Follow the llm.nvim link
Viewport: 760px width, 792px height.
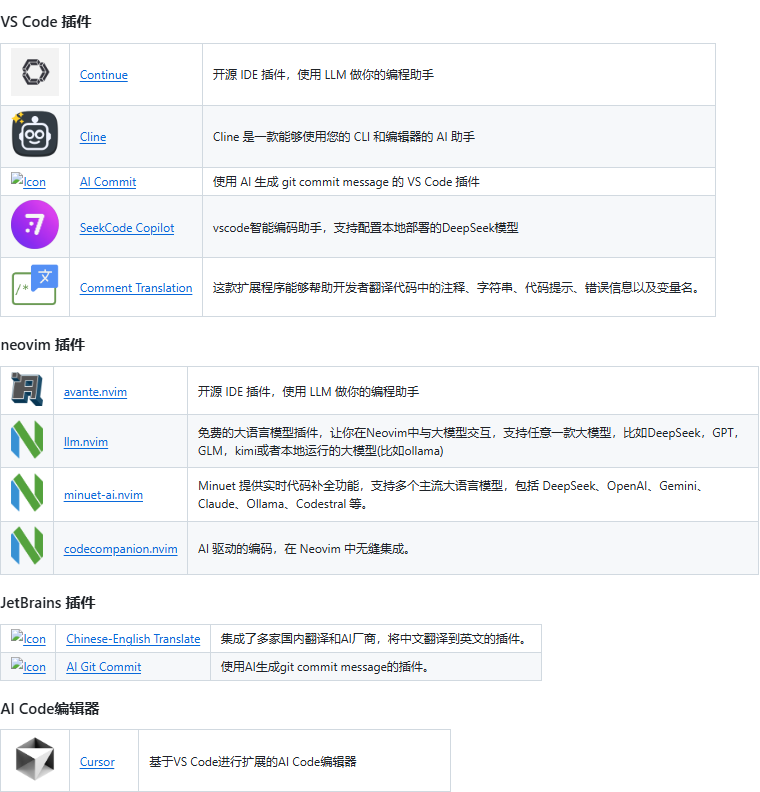pos(86,442)
